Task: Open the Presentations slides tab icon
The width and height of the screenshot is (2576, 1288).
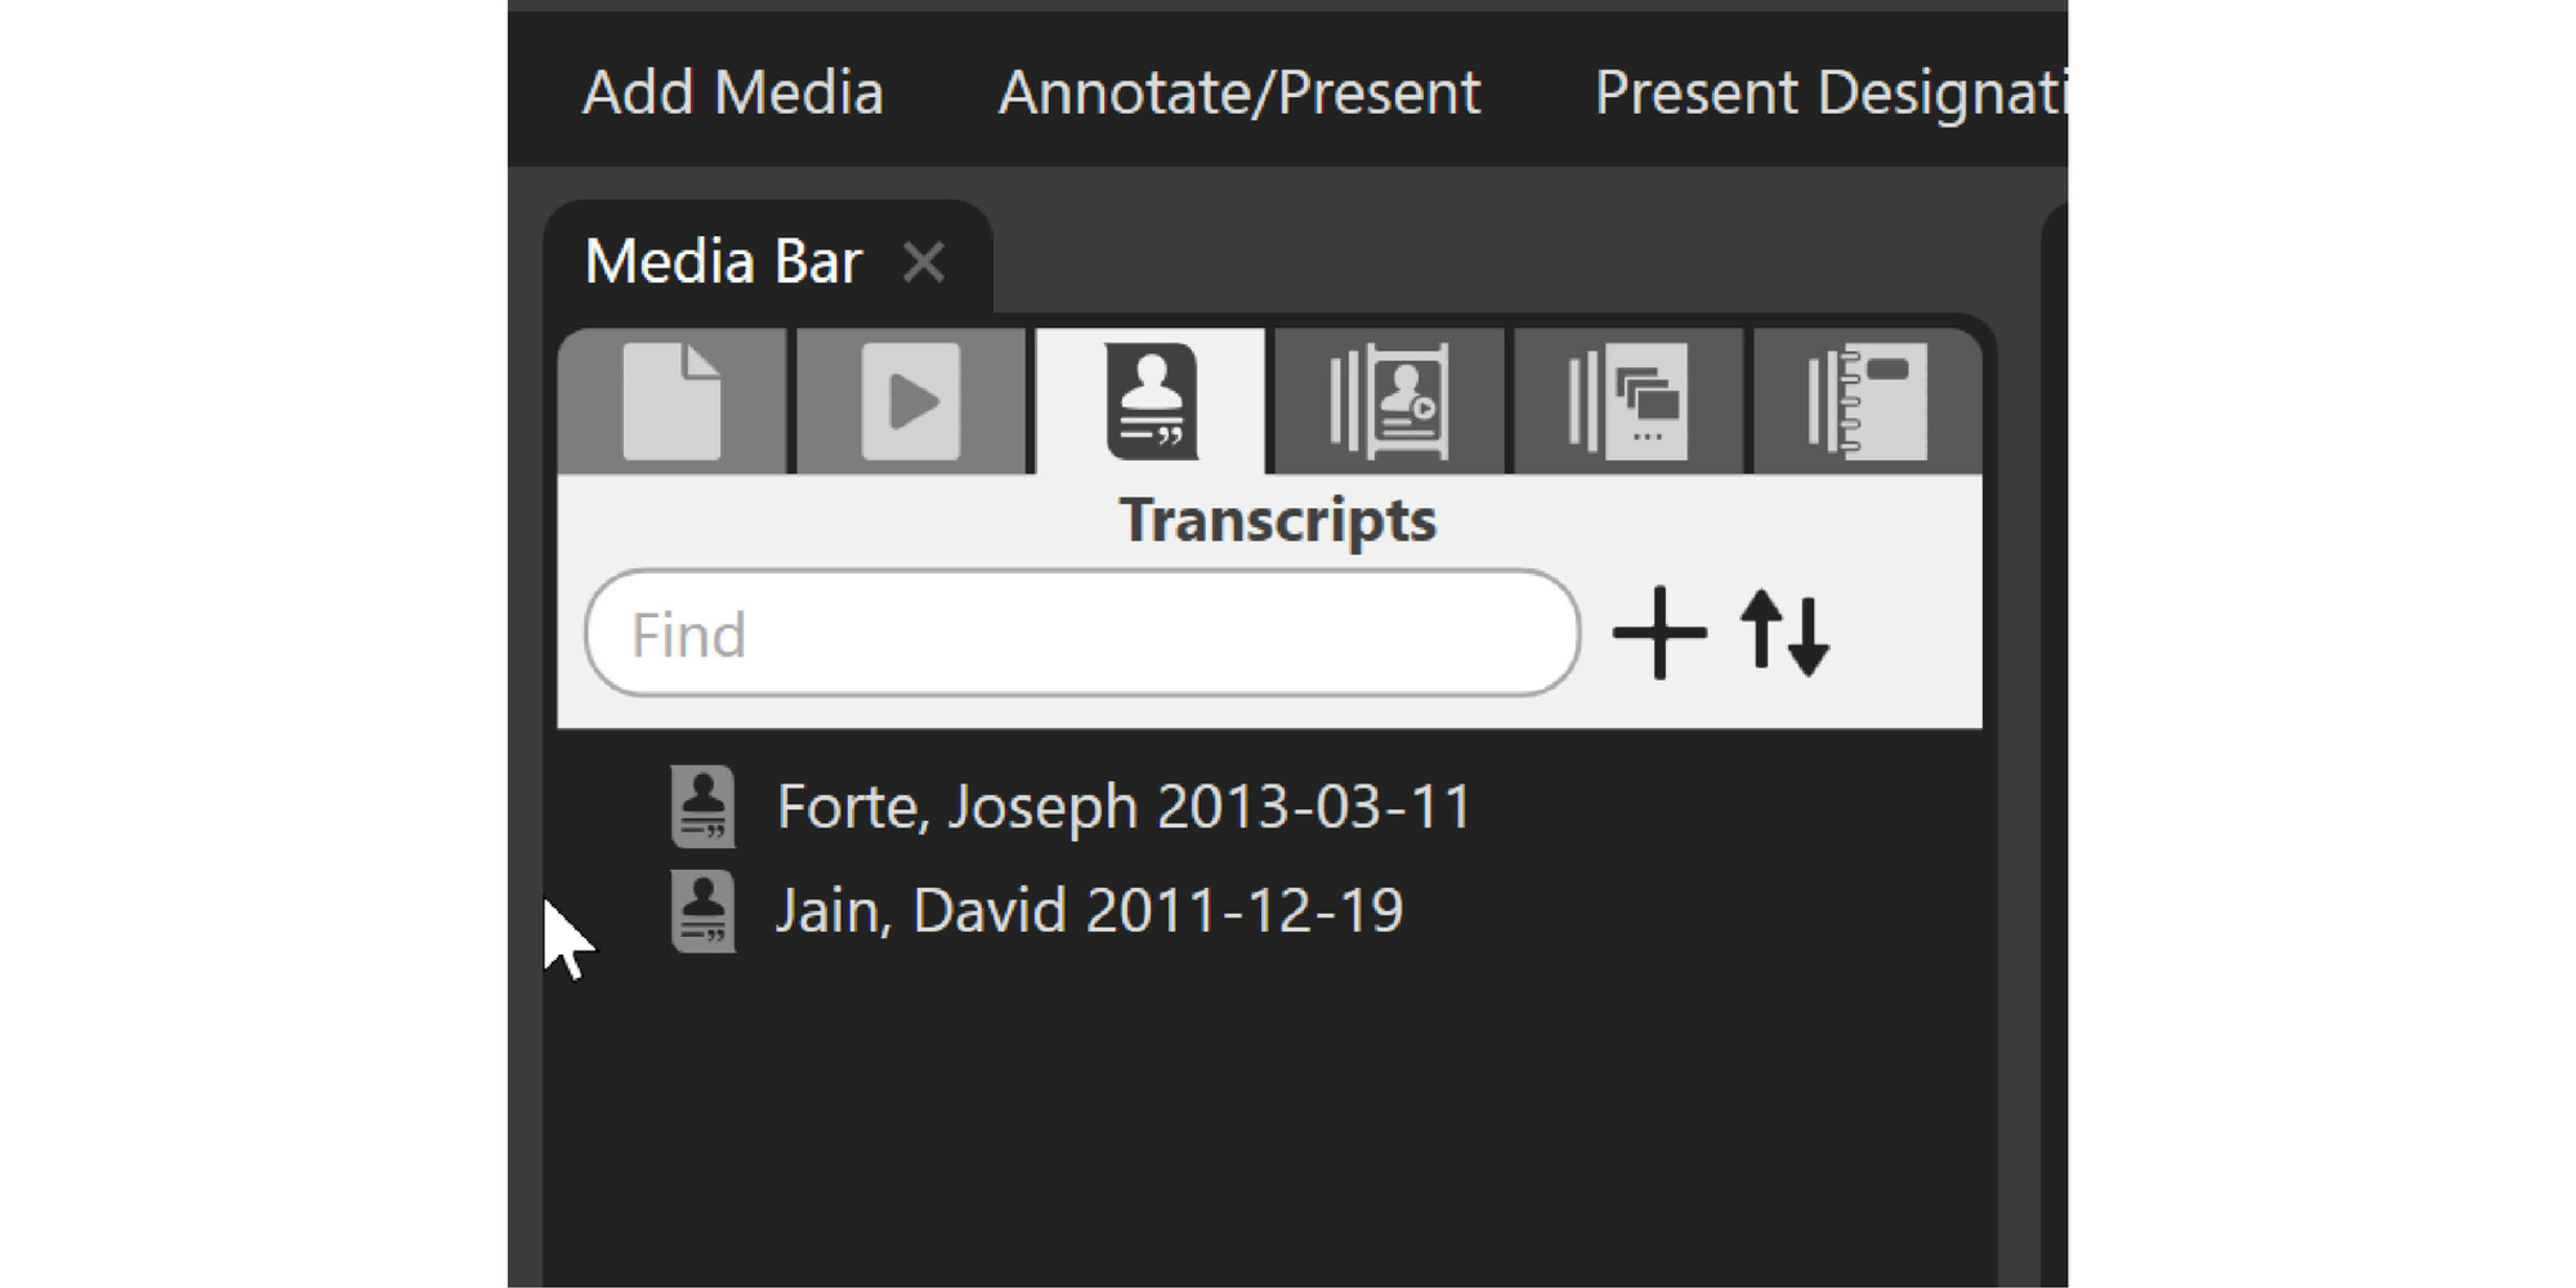Action: coord(1628,401)
